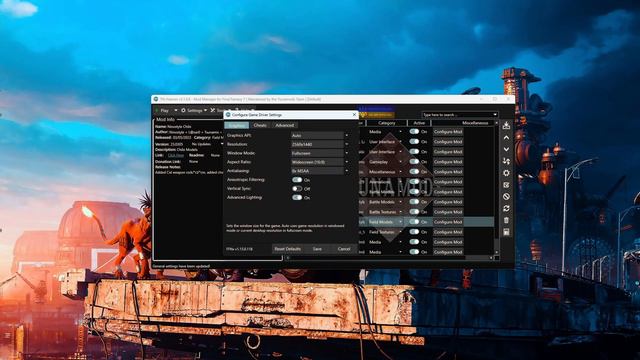Screen dimensions: 640x360
Task: Click the Reset Defaults button
Action: [x=287, y=249]
